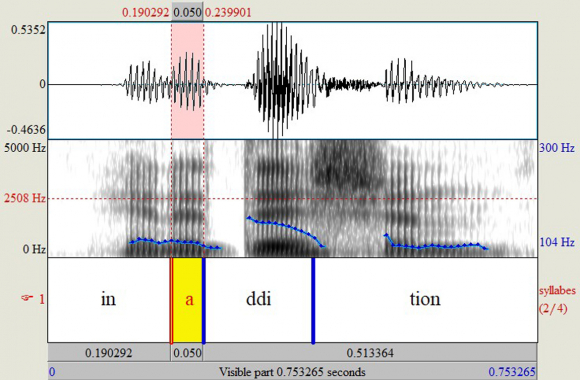
Task: Select the 'tion' syllable interval
Action: click(x=425, y=300)
